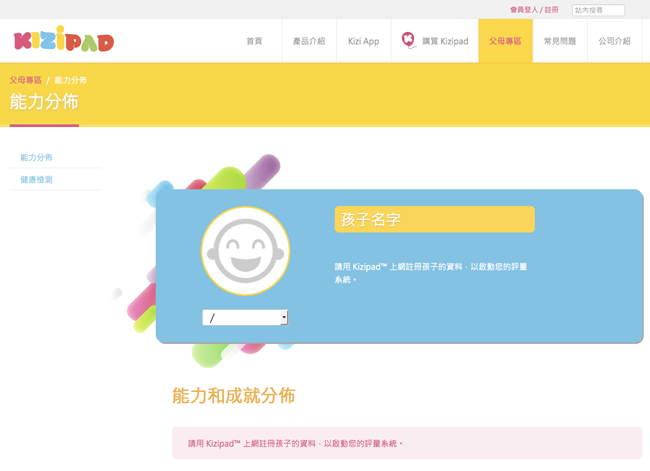Open the 產品介紹 menu item
The image size is (650, 471).
point(309,41)
